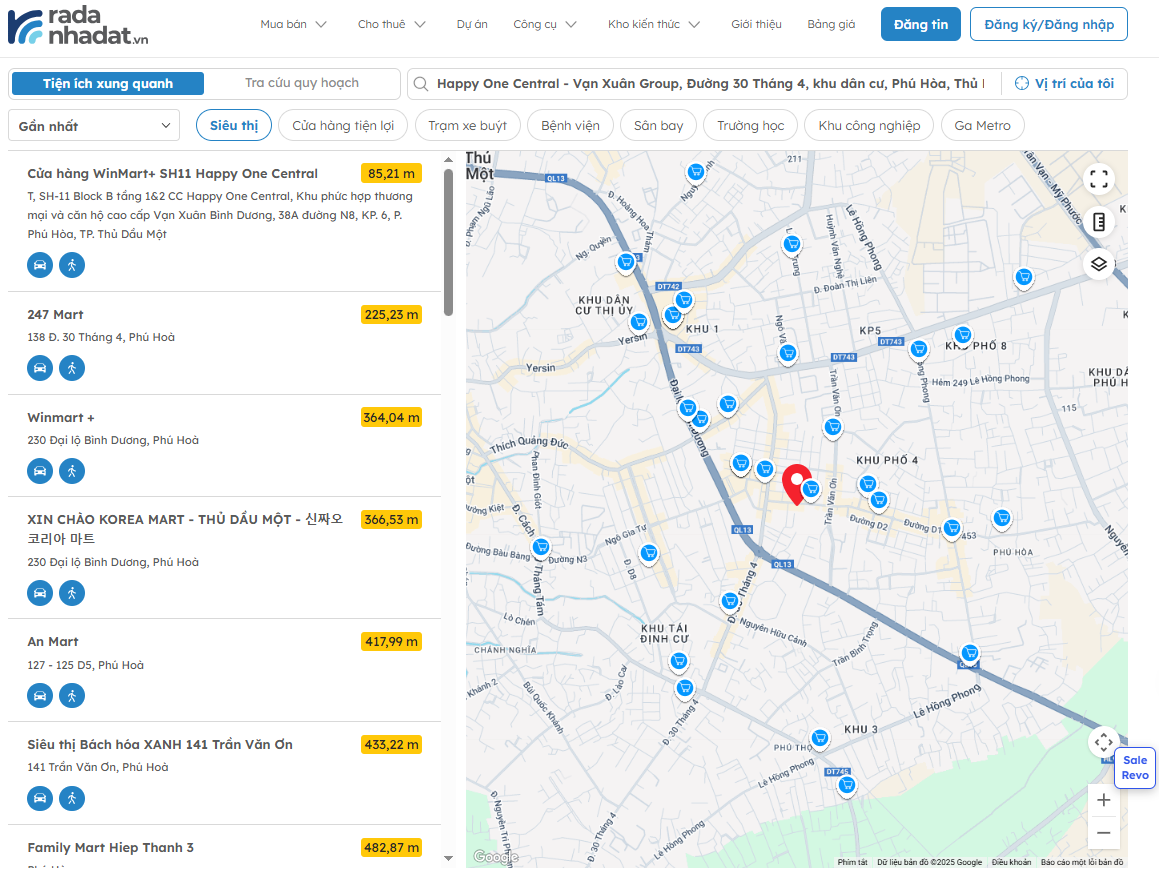Click car icon under Winmart + entry
The height and width of the screenshot is (876, 1159).
(x=40, y=470)
